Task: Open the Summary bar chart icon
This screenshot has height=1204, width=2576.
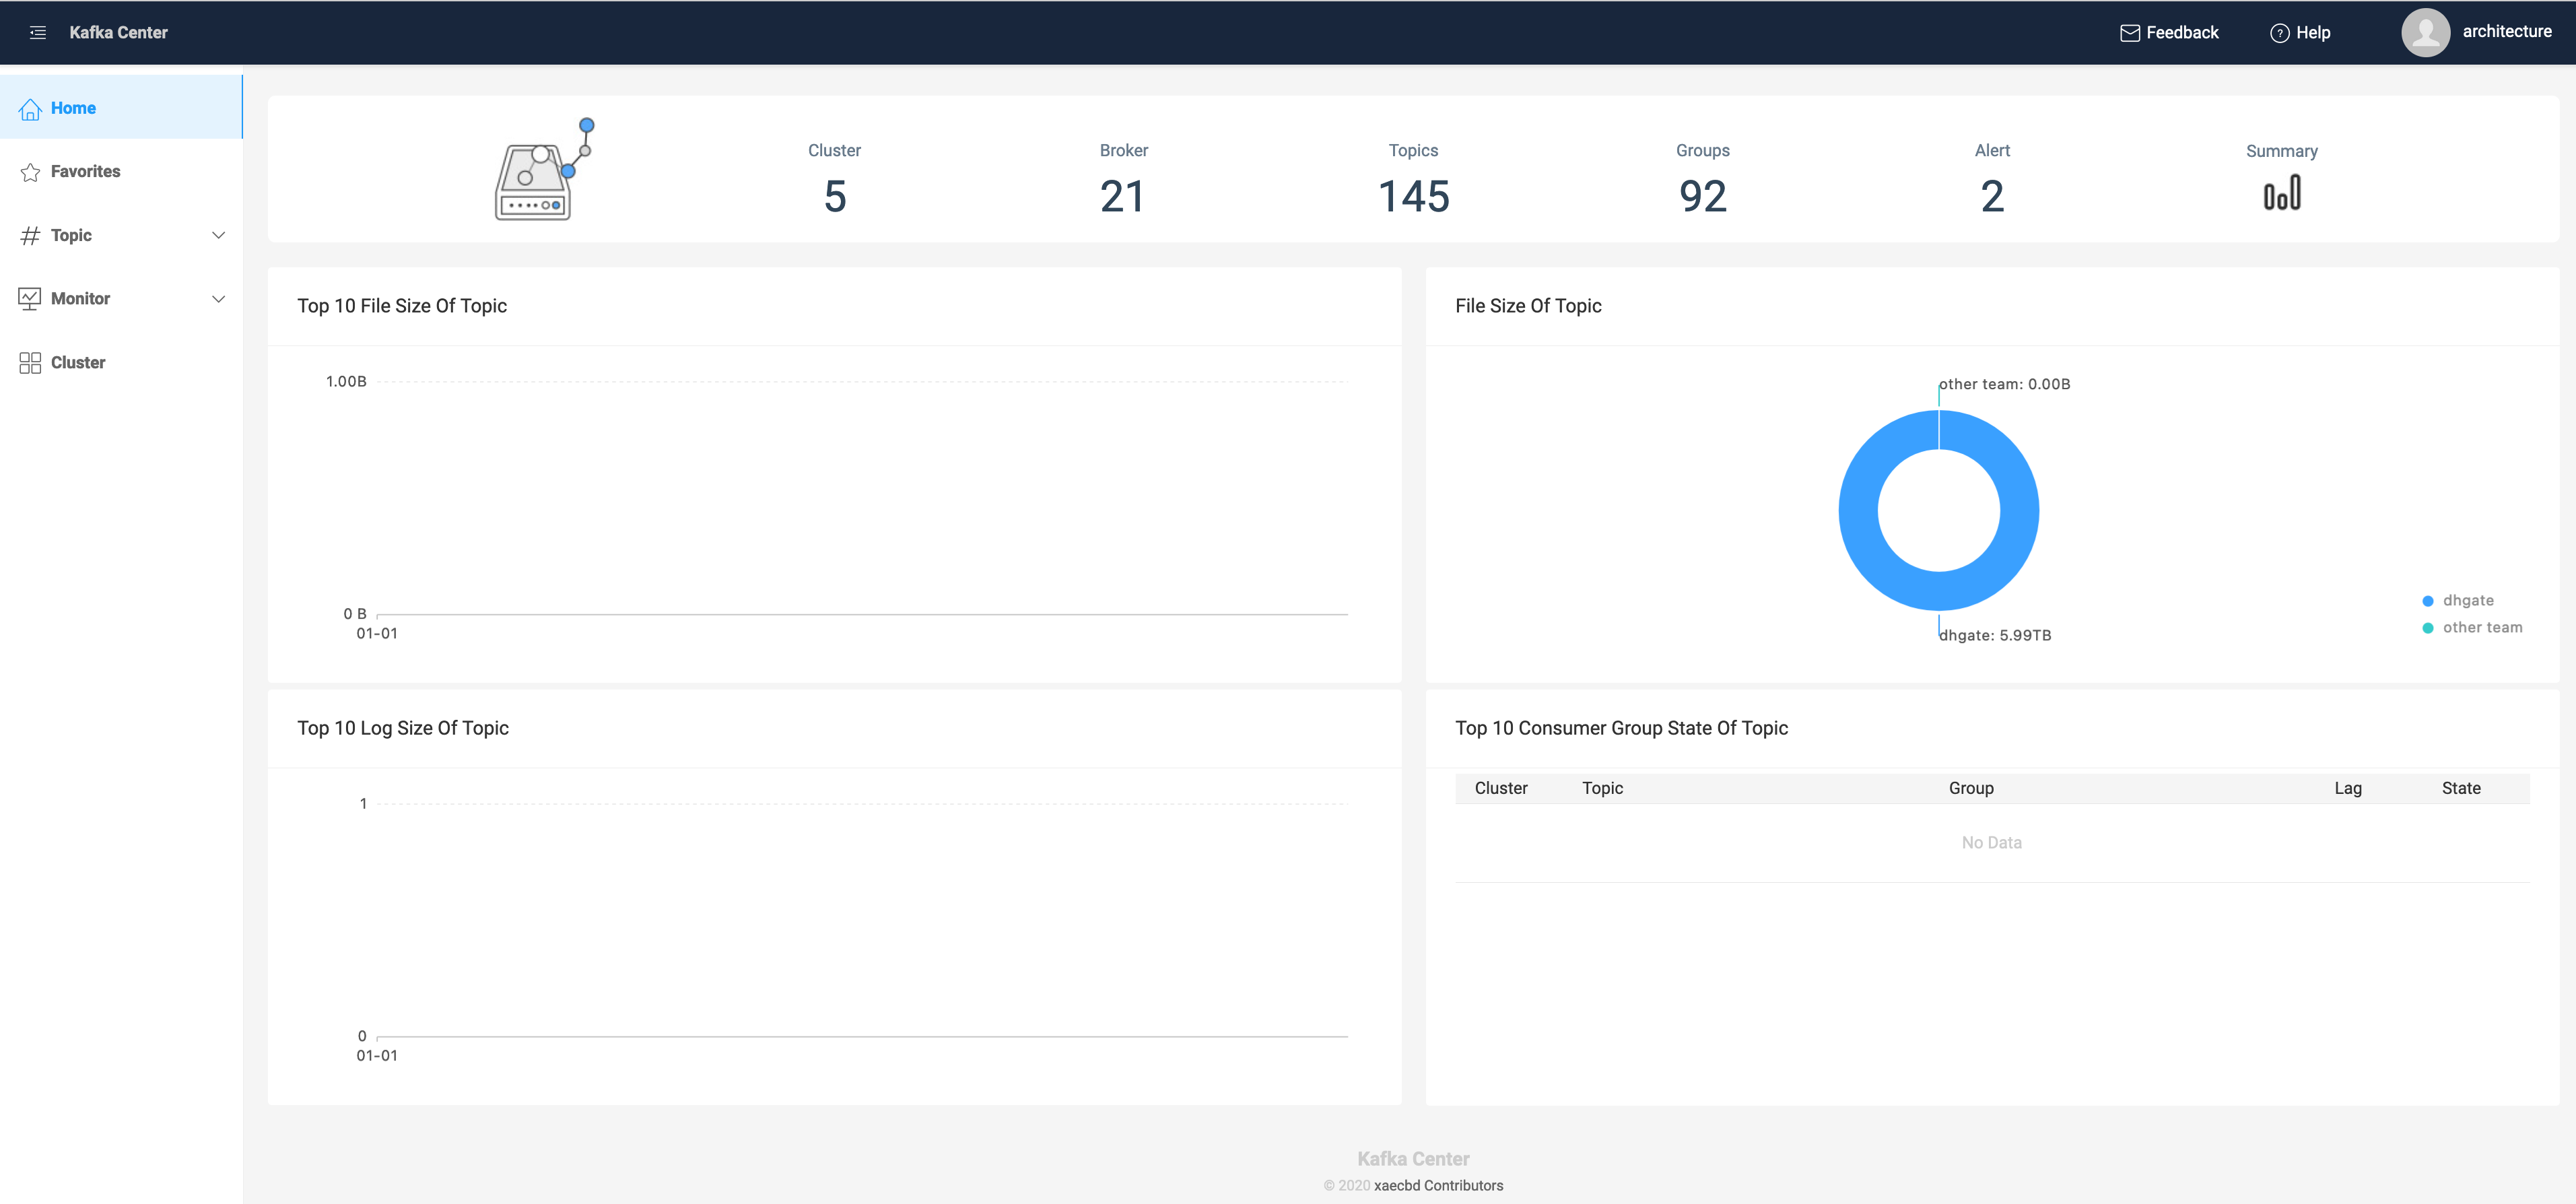Action: [x=2281, y=193]
